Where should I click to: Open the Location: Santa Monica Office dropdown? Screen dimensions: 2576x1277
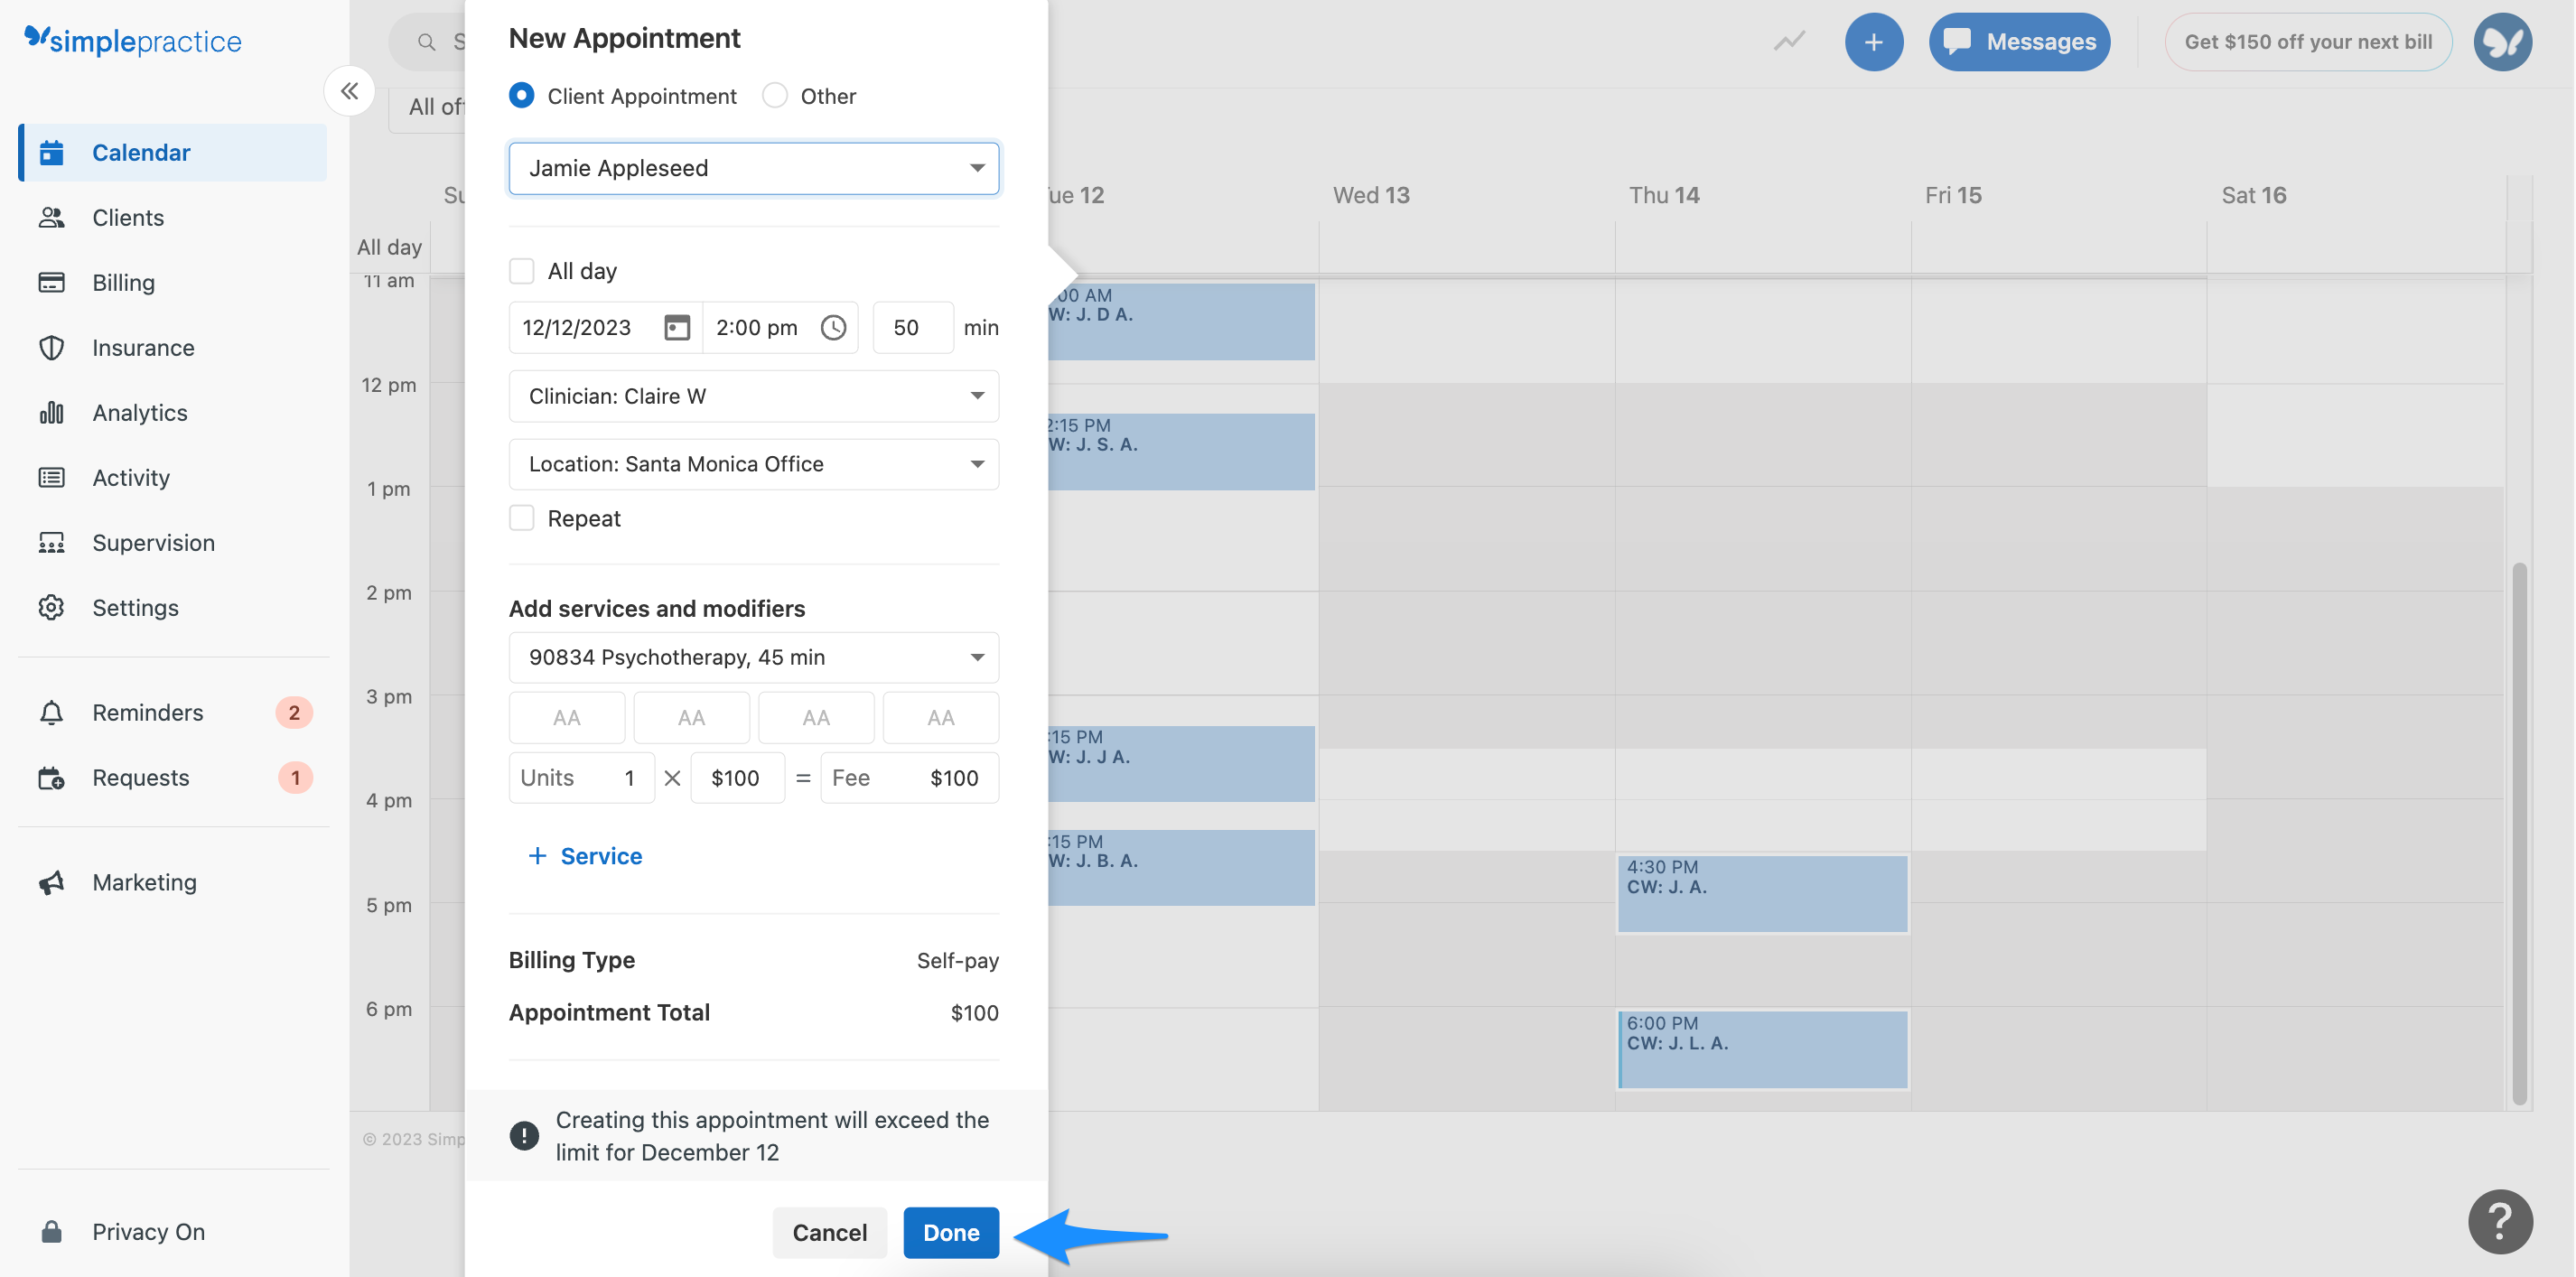(x=753, y=463)
